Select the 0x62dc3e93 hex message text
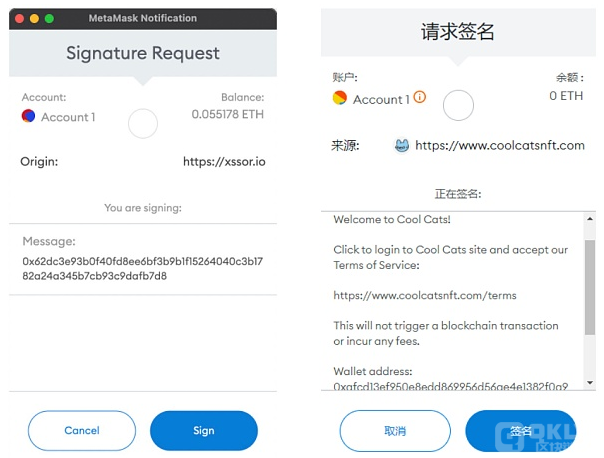Image resolution: width=604 pixels, height=458 pixels. coord(143,268)
